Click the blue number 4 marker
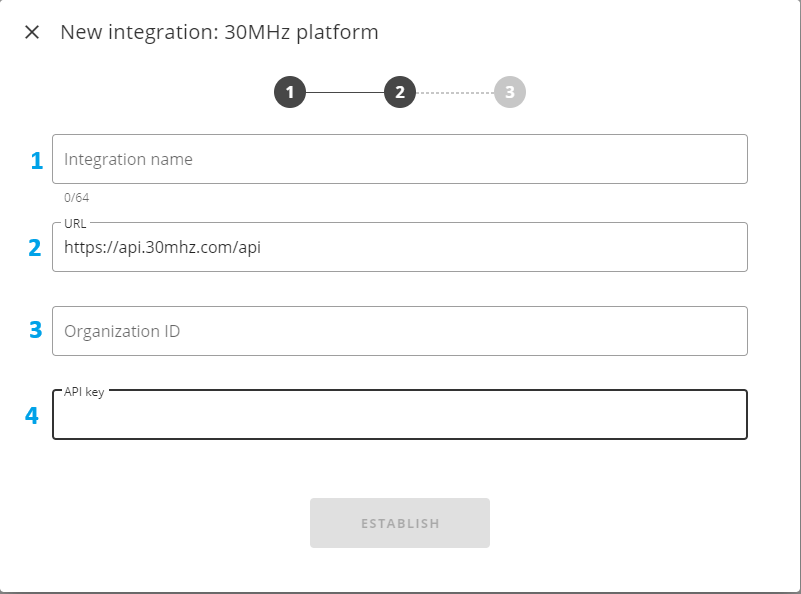This screenshot has width=801, height=594. point(32,416)
